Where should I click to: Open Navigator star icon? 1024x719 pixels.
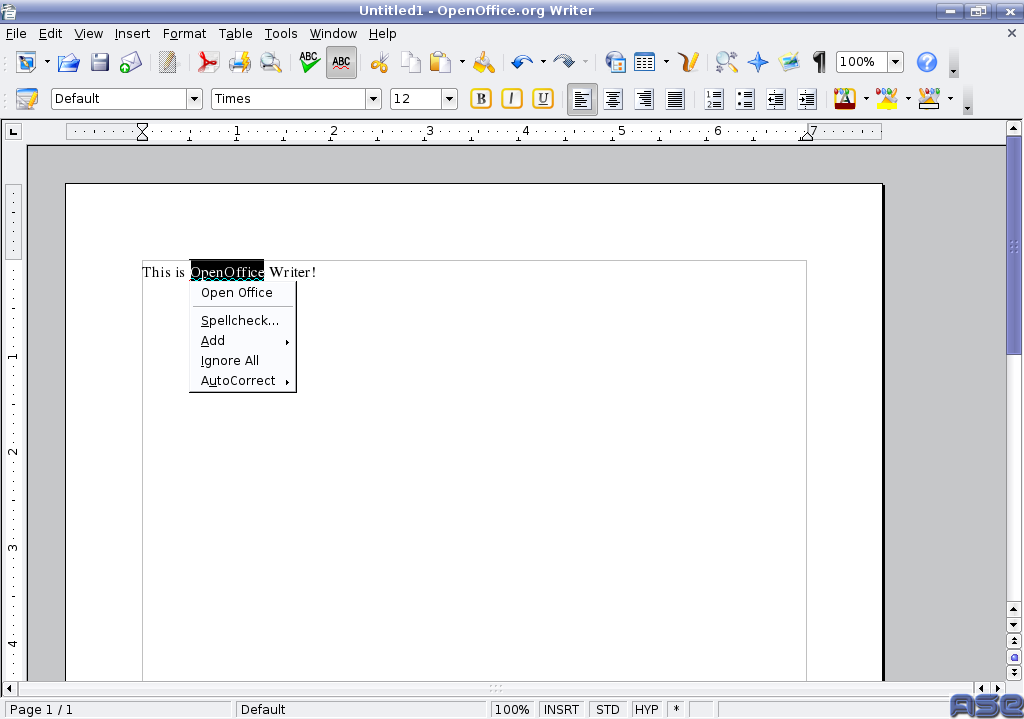(758, 62)
